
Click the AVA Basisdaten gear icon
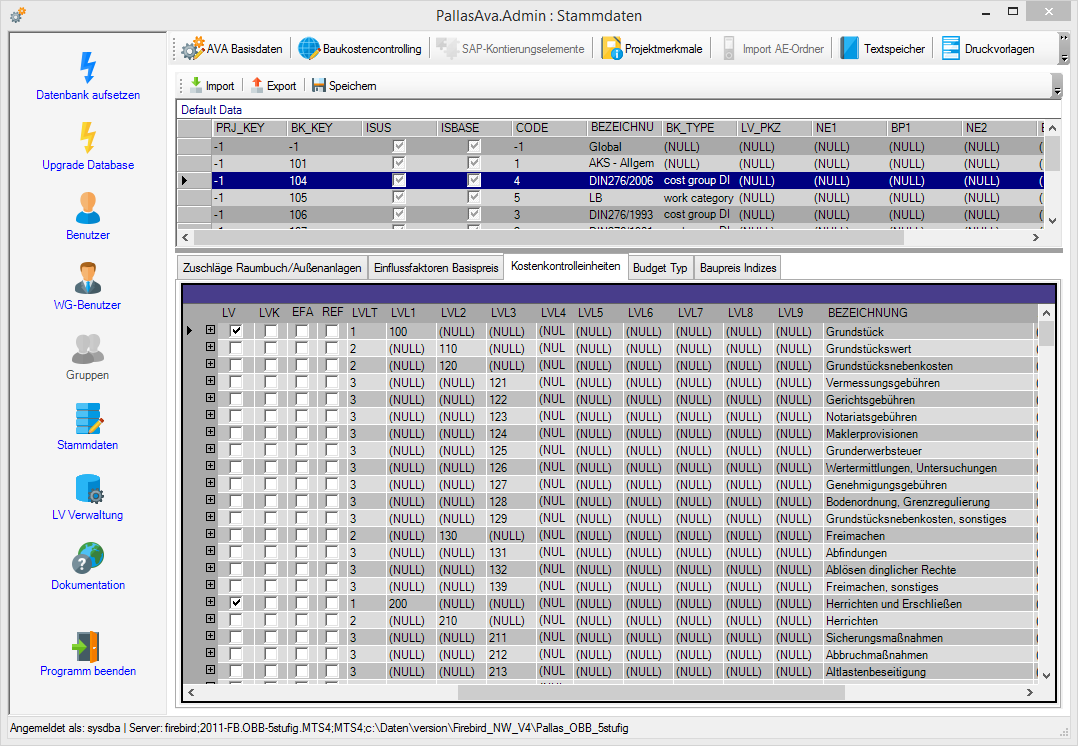click(193, 48)
